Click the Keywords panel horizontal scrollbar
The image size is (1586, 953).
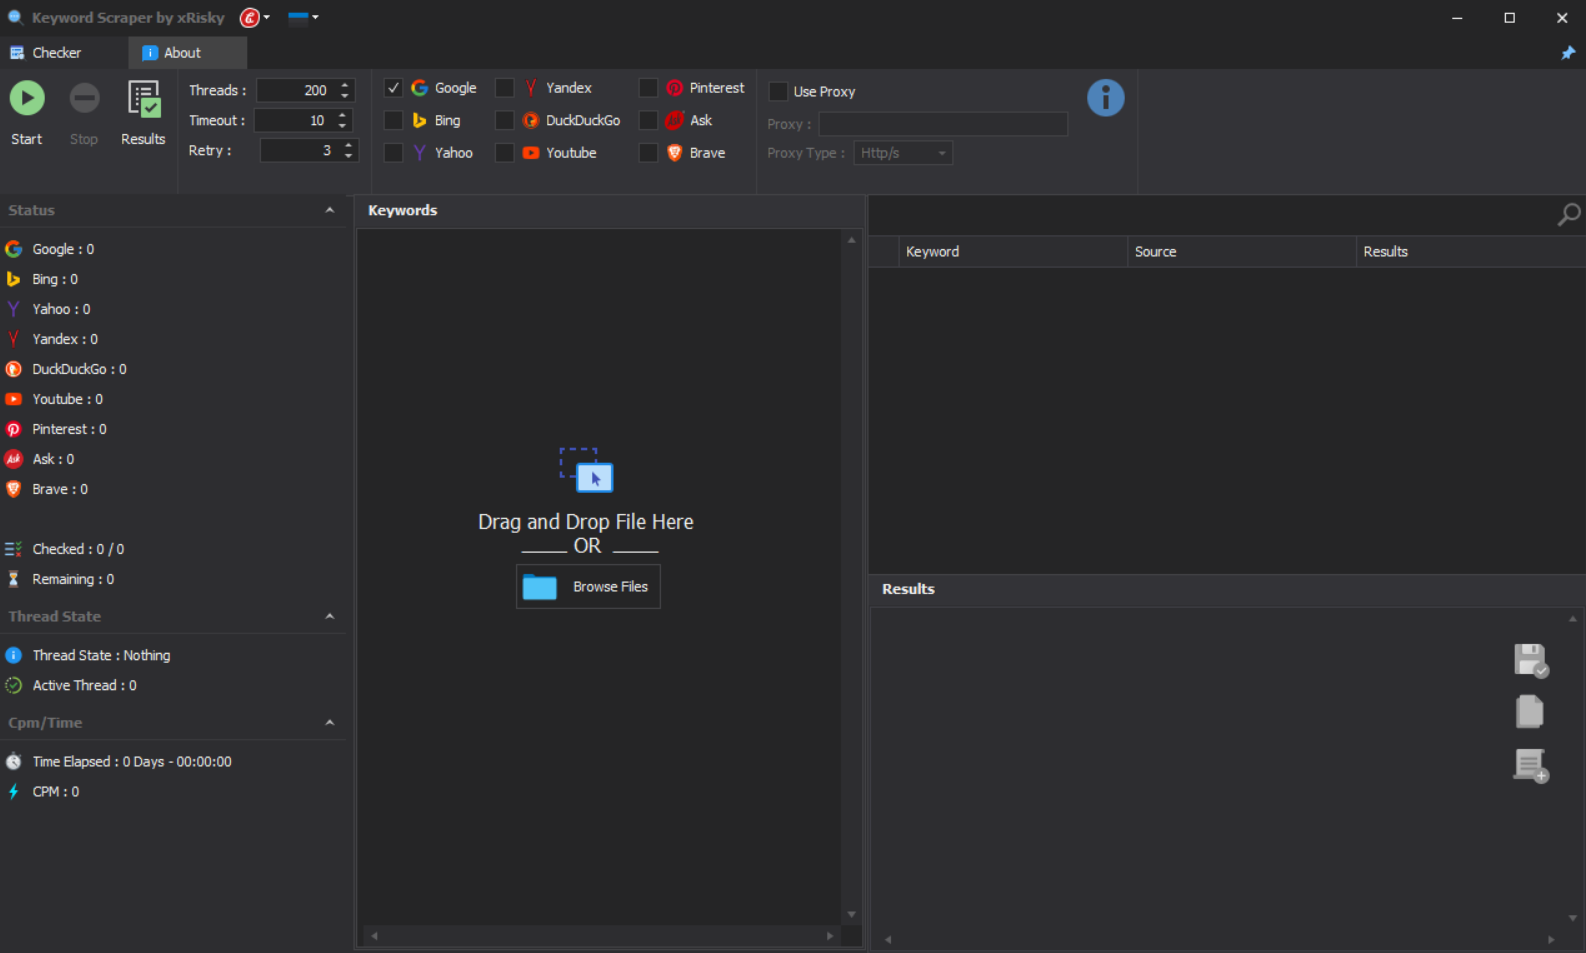pyautogui.click(x=601, y=936)
